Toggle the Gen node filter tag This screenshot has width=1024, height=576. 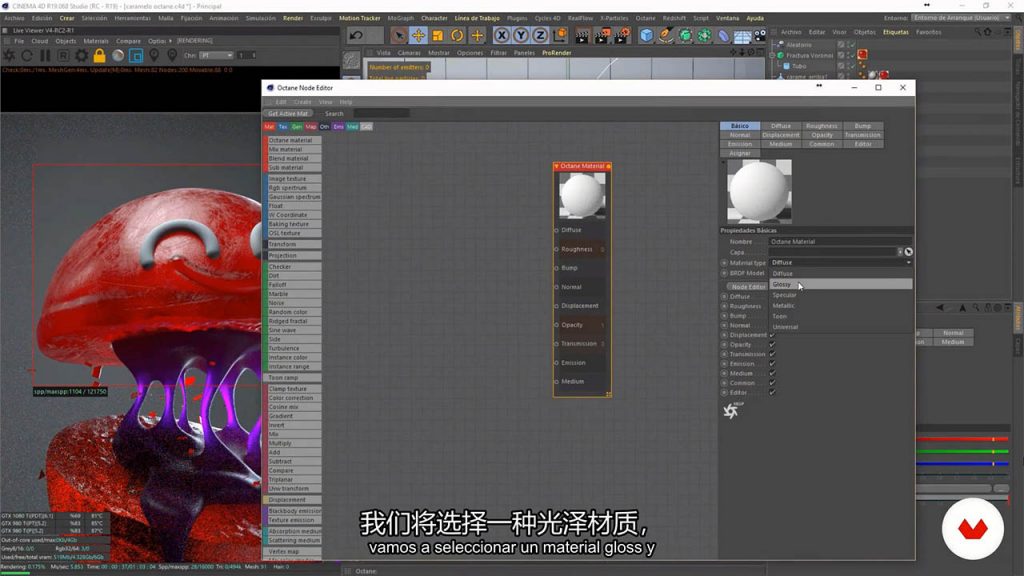(296, 127)
